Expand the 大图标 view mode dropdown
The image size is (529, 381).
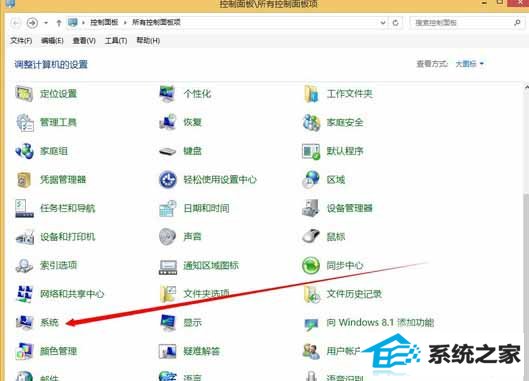(470, 64)
